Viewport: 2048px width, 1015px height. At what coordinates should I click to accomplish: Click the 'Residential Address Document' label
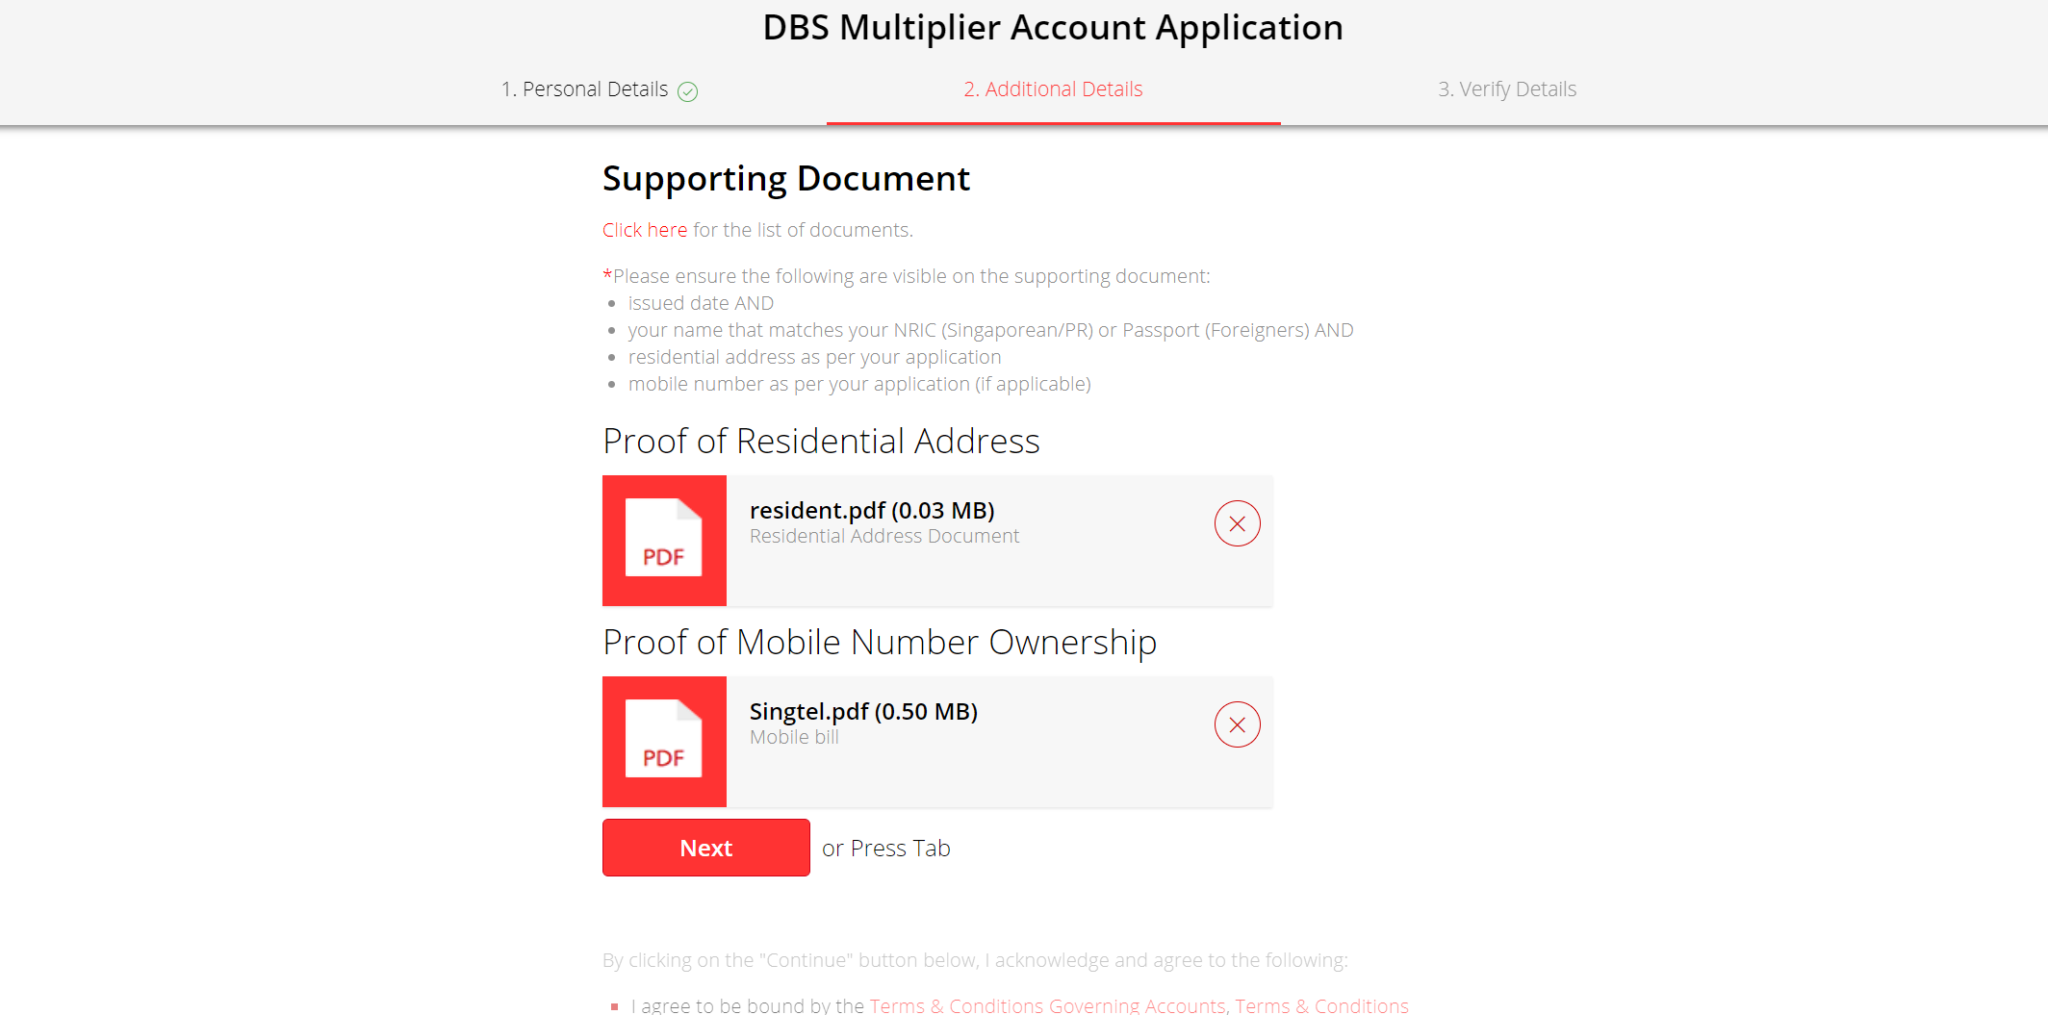pos(884,537)
